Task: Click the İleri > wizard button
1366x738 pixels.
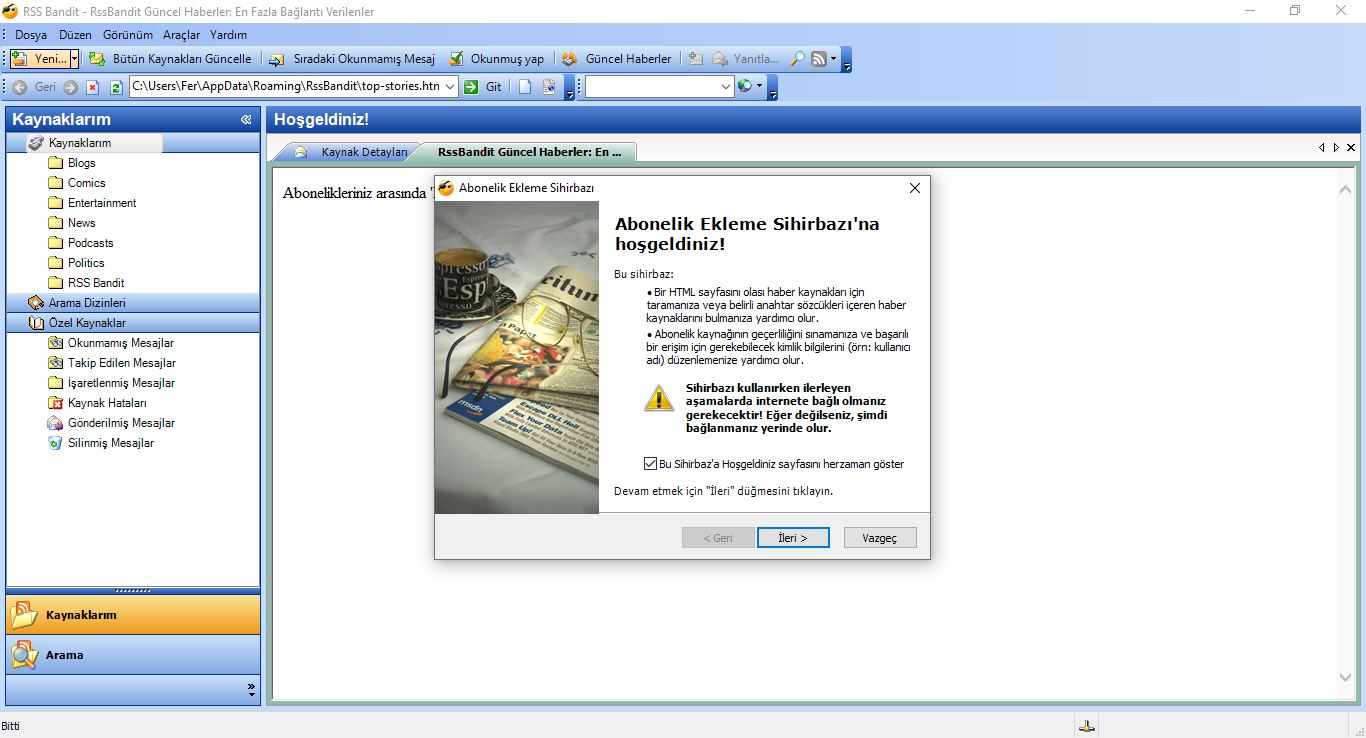Action: [793, 538]
